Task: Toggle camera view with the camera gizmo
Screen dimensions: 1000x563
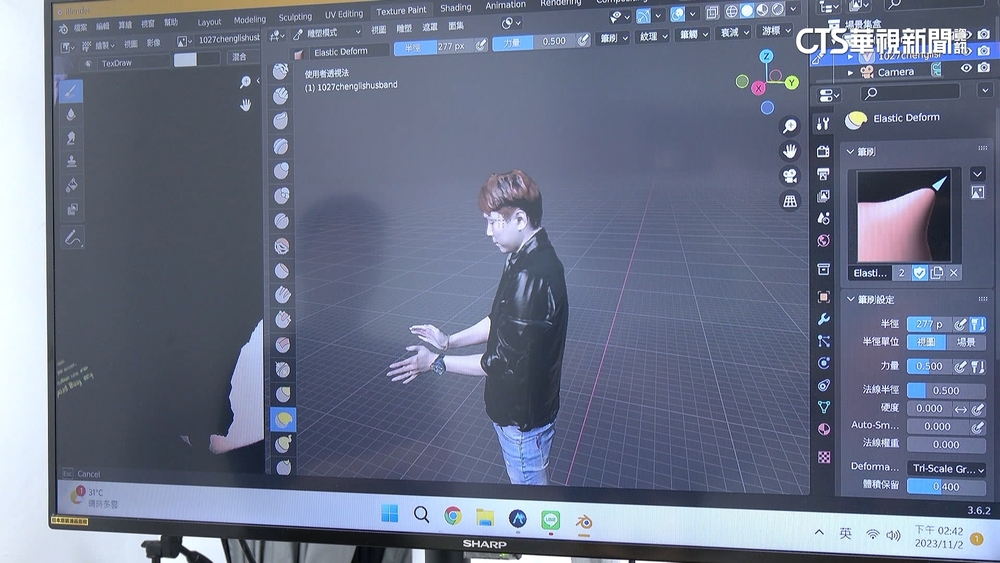Action: (x=790, y=175)
